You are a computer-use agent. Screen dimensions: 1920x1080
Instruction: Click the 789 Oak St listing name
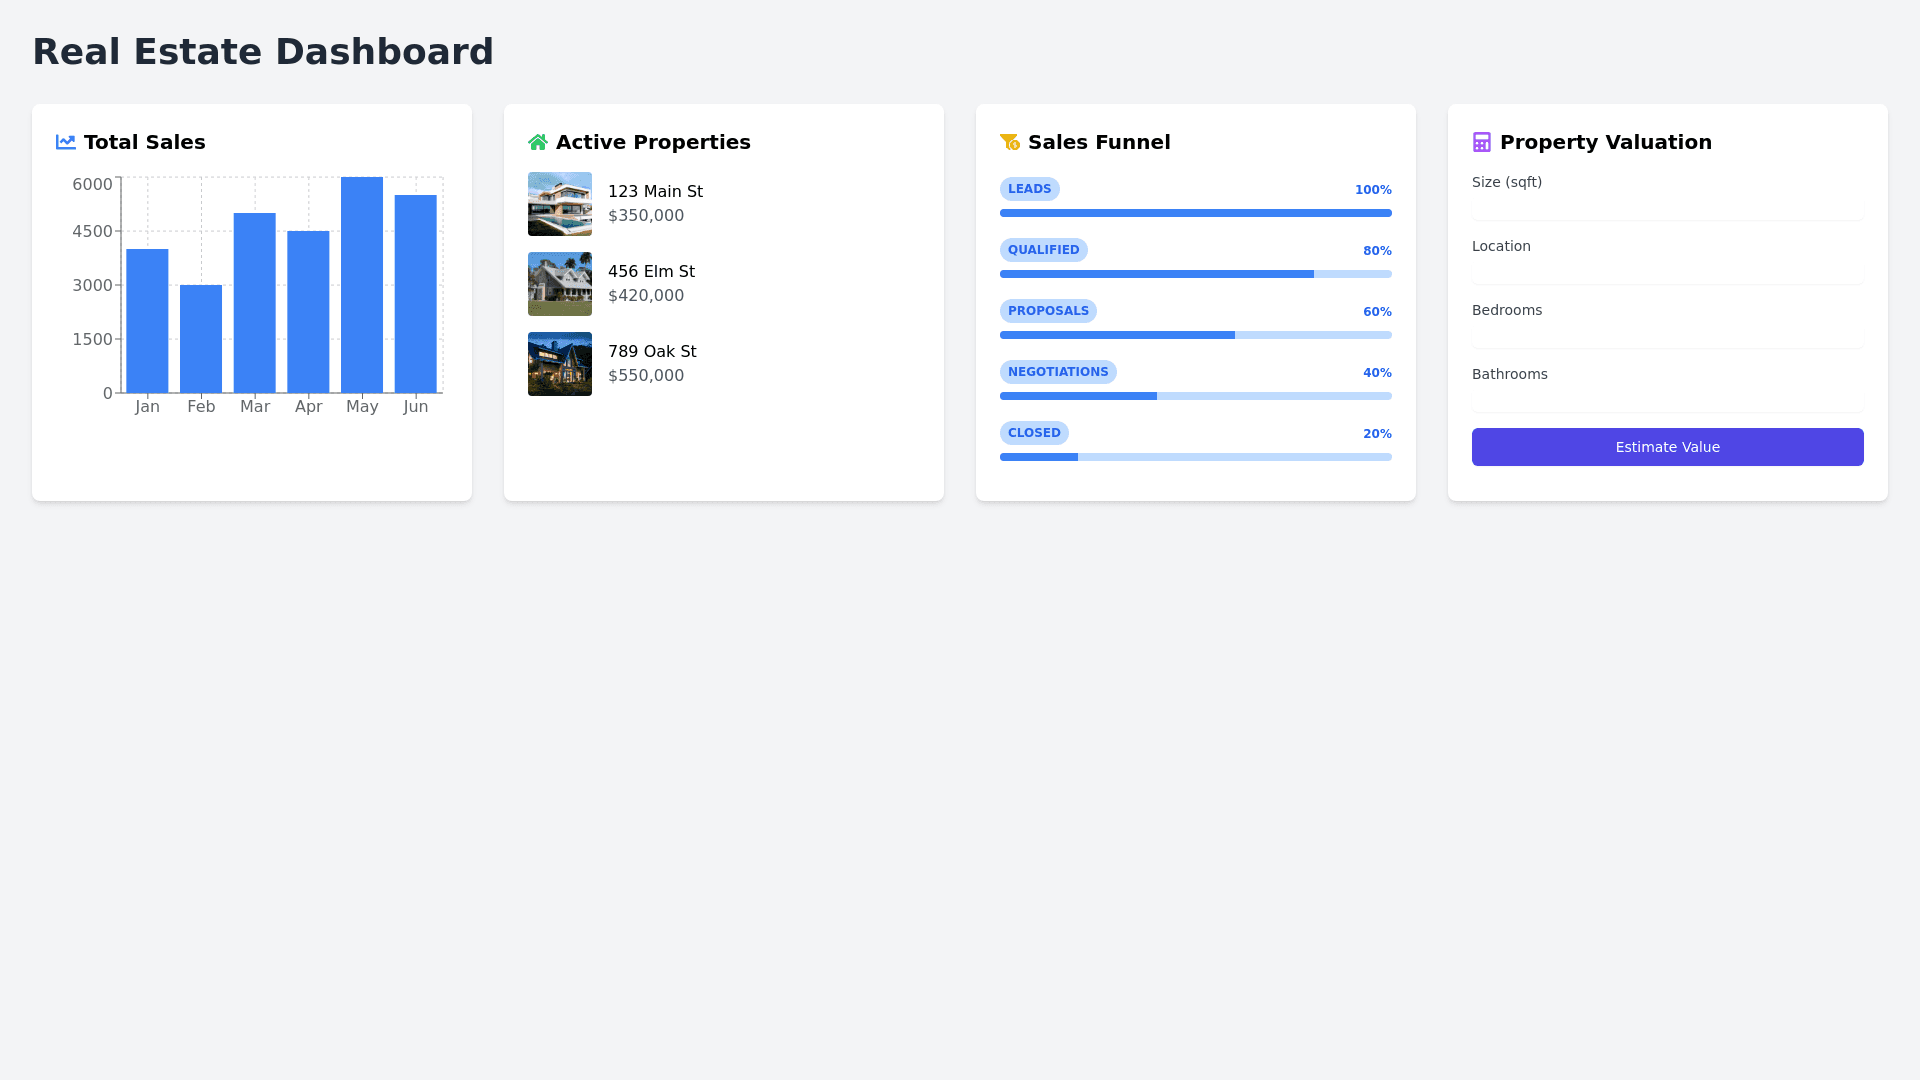tap(652, 351)
